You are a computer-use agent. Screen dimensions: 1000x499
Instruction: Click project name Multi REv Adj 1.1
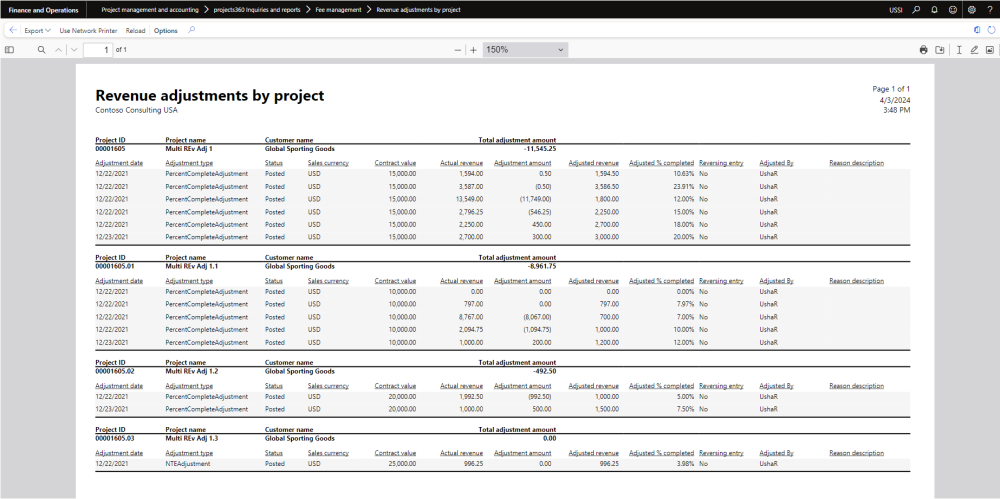coord(192,267)
